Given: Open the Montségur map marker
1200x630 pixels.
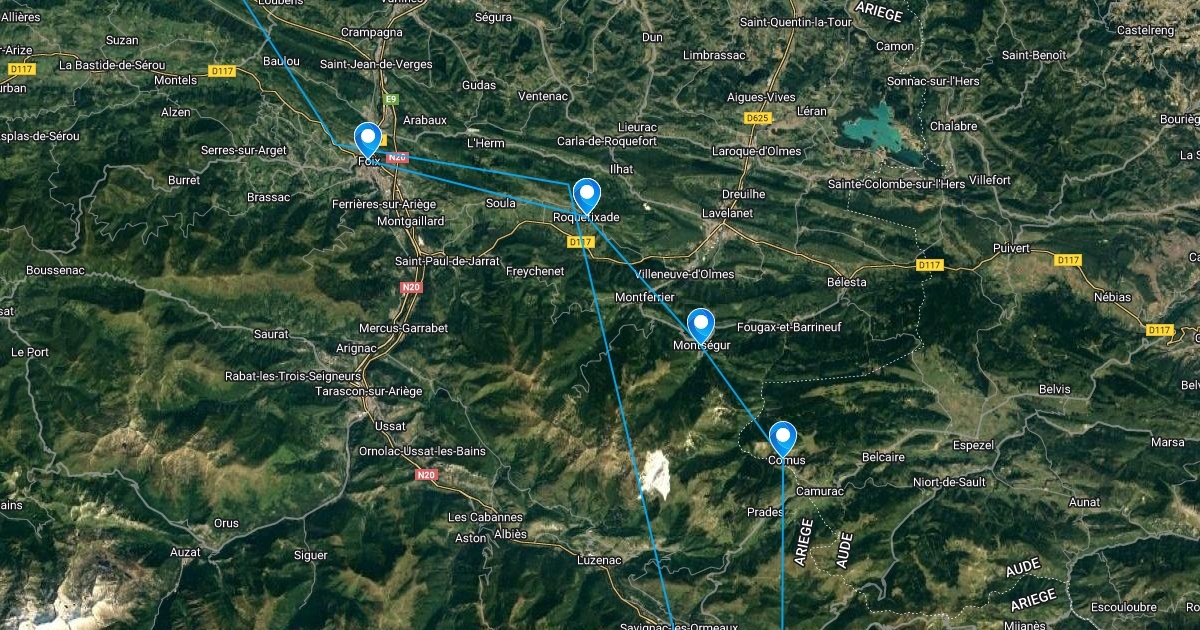Looking at the screenshot, I should tap(701, 326).
